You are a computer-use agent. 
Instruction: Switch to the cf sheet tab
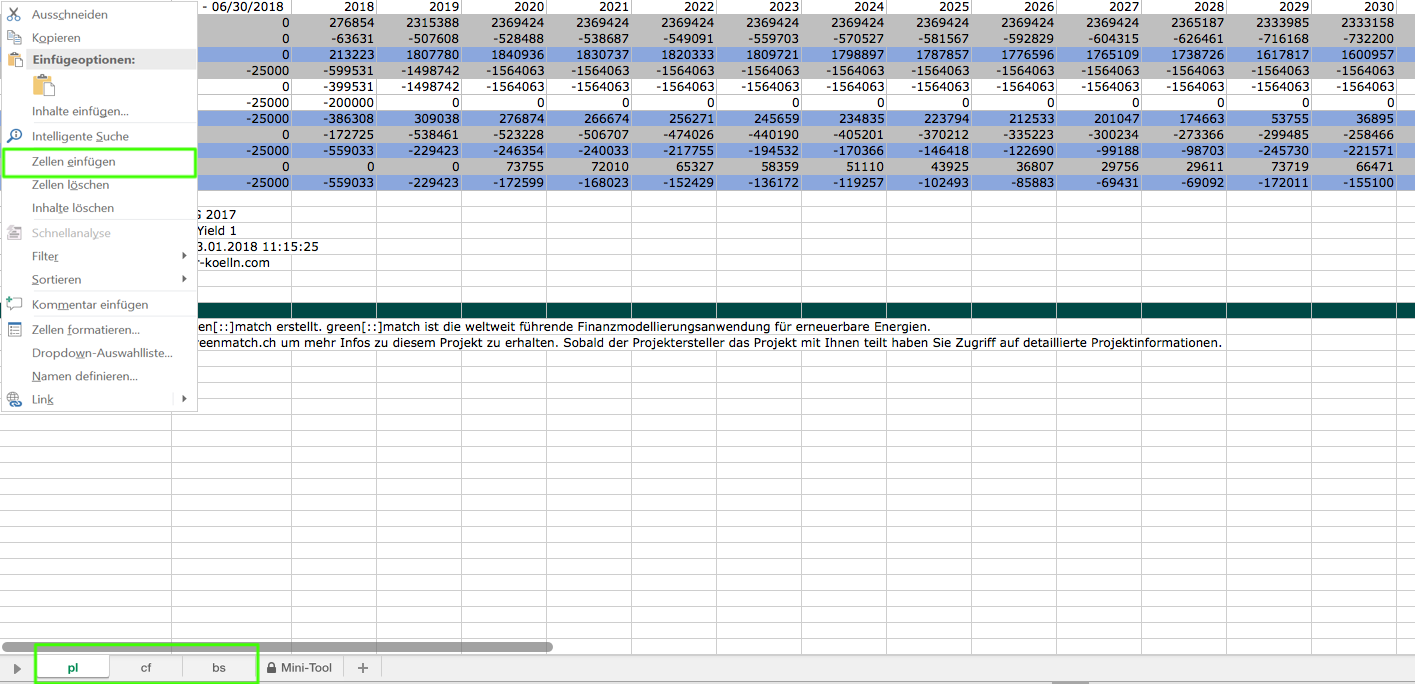pos(146,668)
